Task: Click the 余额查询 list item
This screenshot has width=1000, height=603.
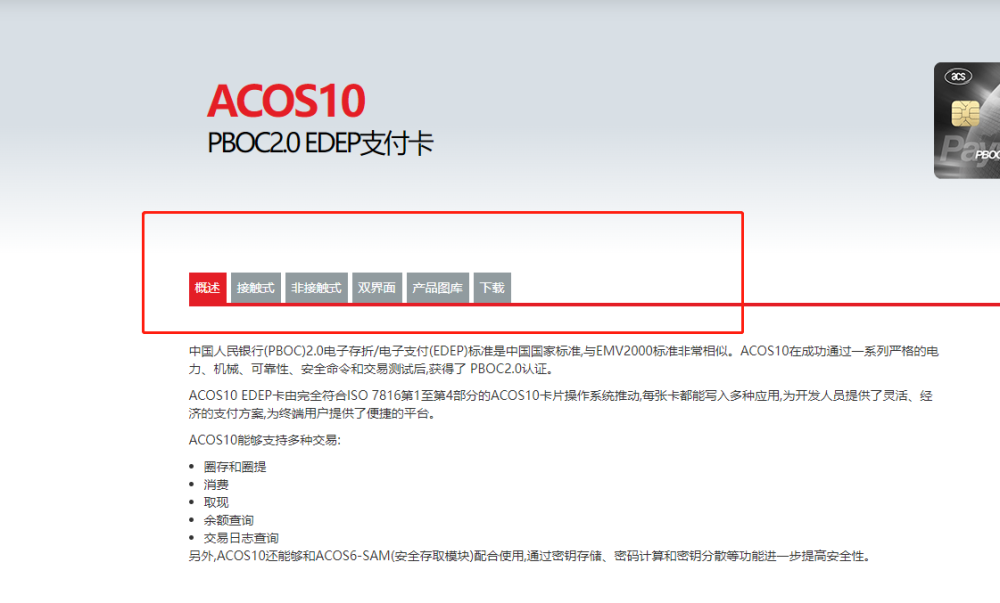Action: [228, 520]
